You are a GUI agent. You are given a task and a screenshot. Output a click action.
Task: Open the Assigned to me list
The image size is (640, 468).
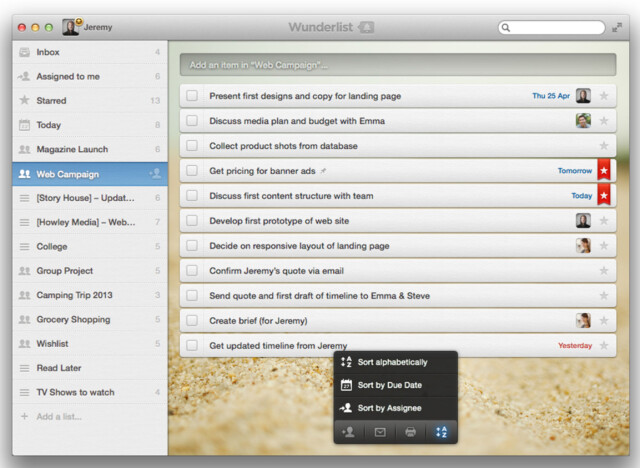(90, 76)
